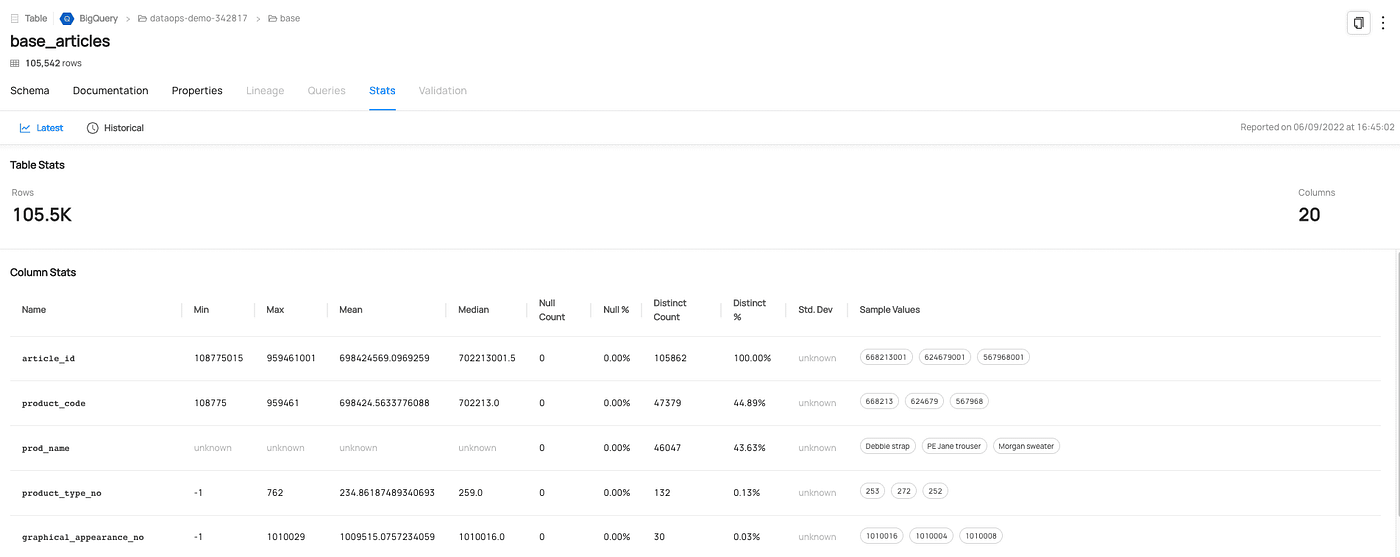Click the Distinct Count column header
The image size is (1400, 557).
coord(670,310)
